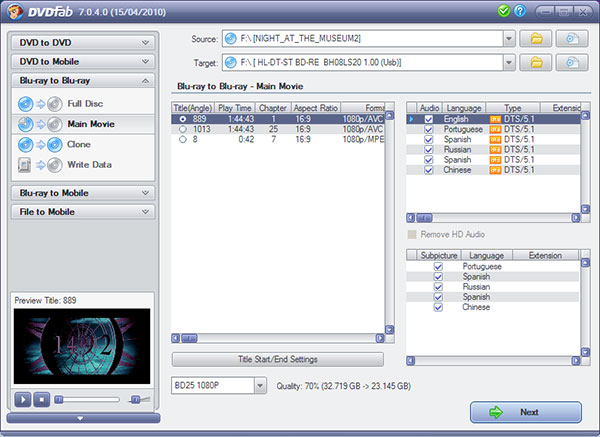Image resolution: width=600 pixels, height=437 pixels.
Task: Sort titles by Aspect Ratio column
Action: coord(316,108)
